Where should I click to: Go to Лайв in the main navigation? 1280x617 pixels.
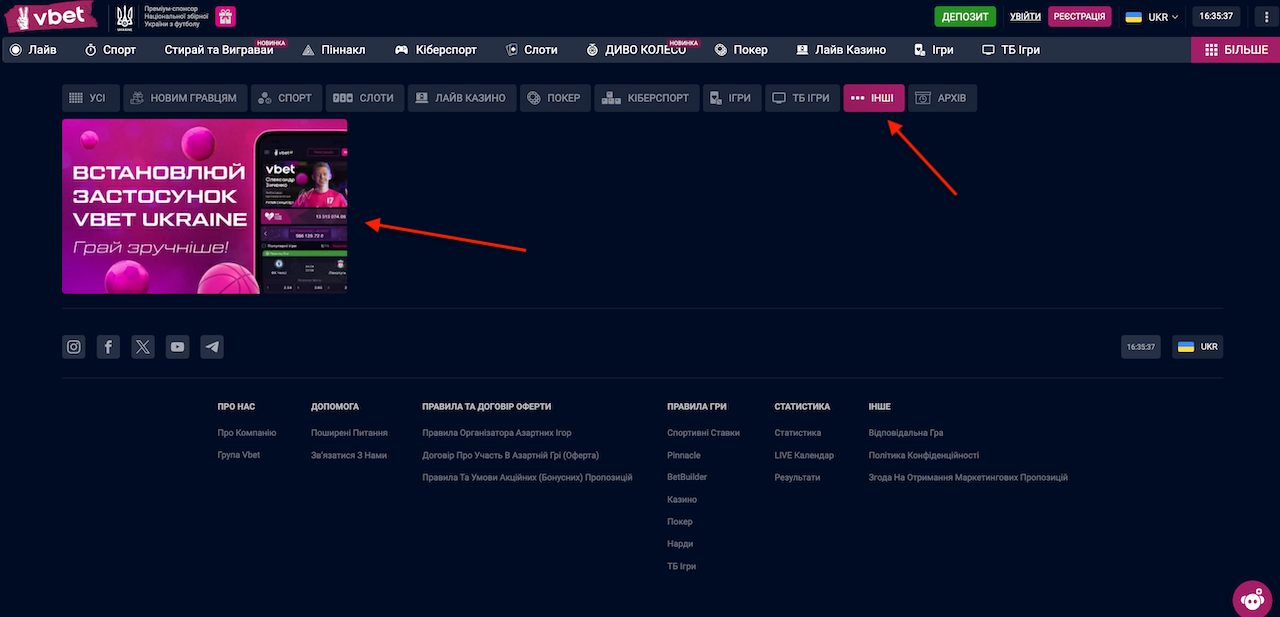click(x=33, y=49)
